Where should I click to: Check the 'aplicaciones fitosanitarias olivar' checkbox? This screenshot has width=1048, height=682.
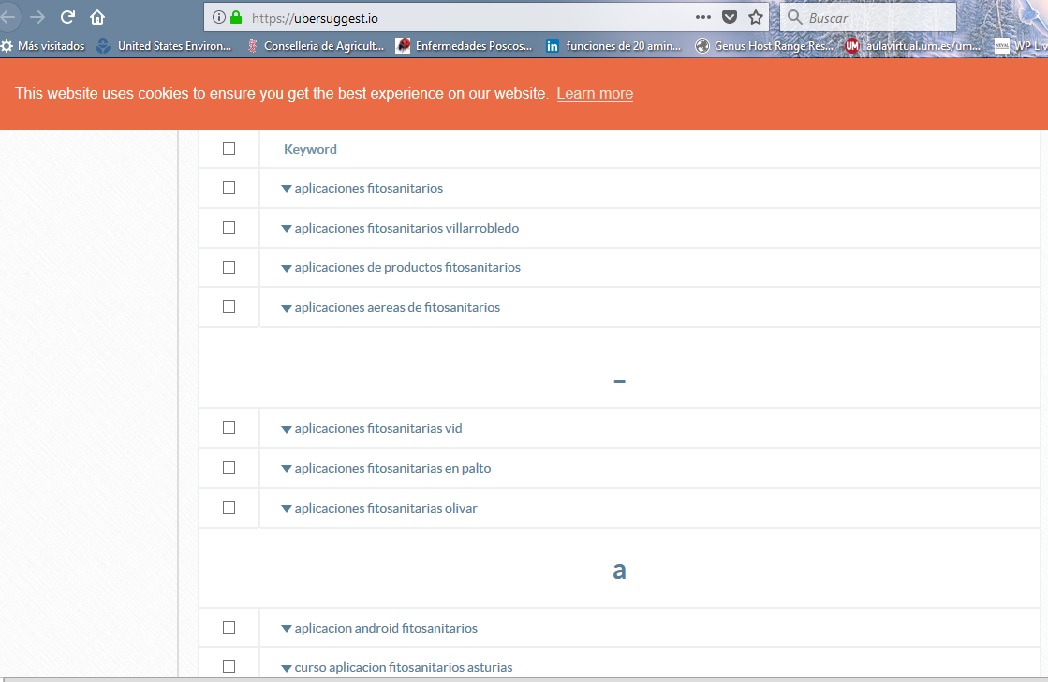tap(229, 508)
